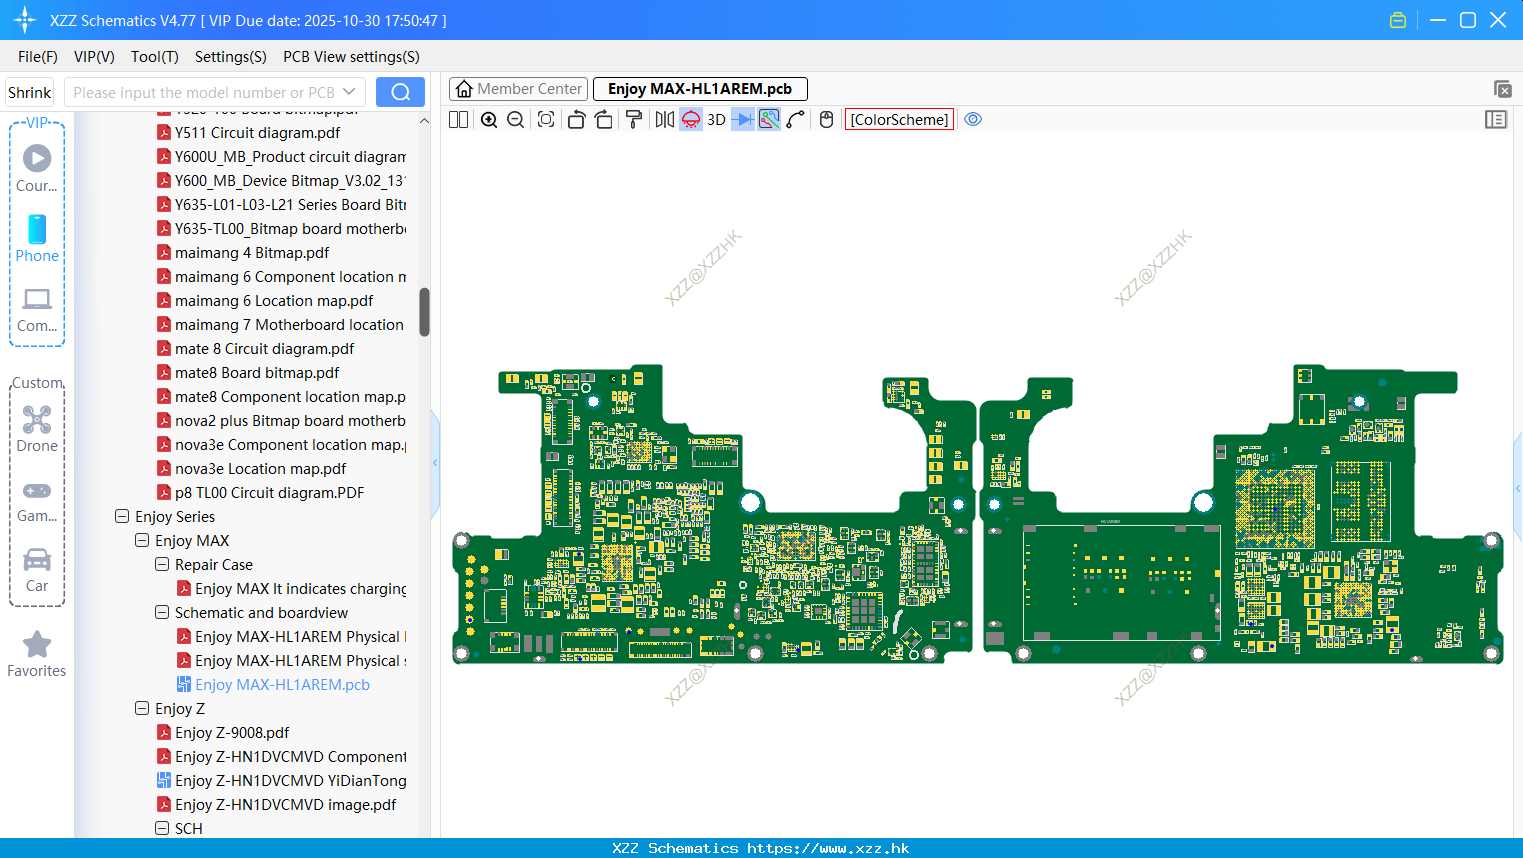This screenshot has width=1523, height=858.
Task: Open the File(F) menu
Action: click(38, 57)
